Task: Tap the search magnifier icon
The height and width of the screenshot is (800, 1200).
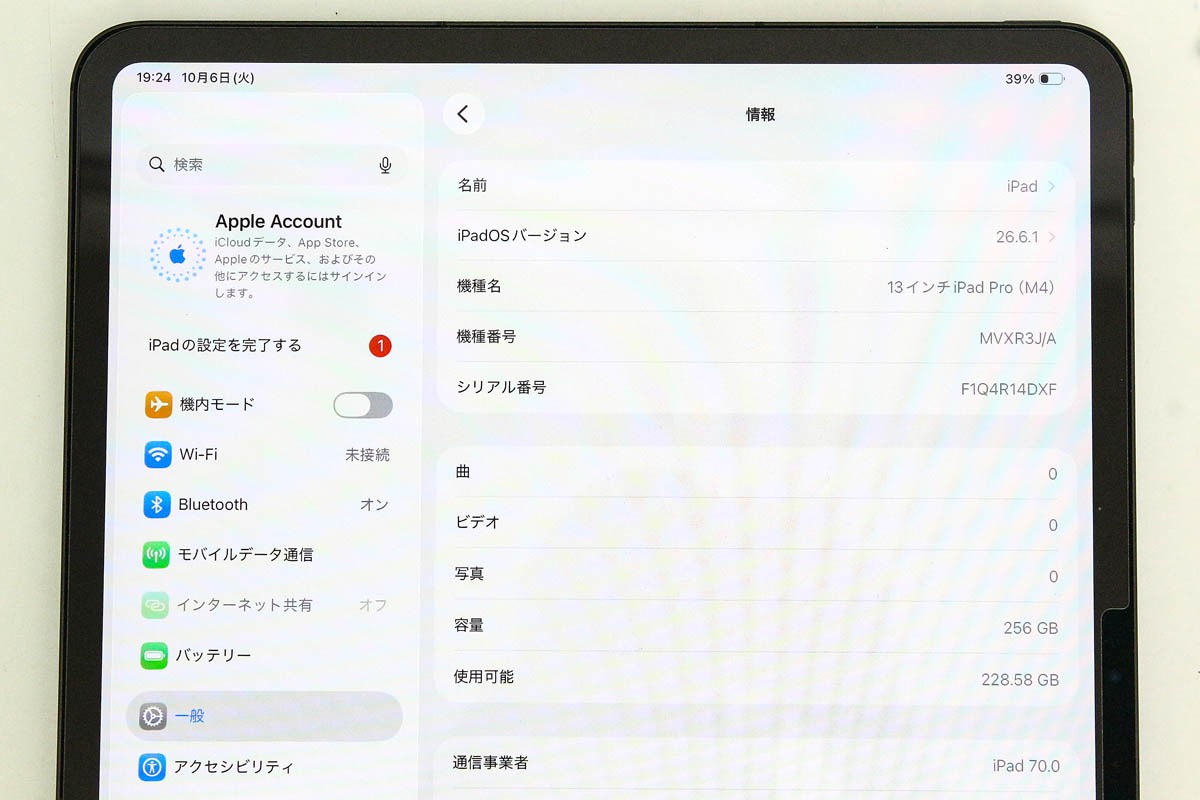Action: [x=156, y=164]
